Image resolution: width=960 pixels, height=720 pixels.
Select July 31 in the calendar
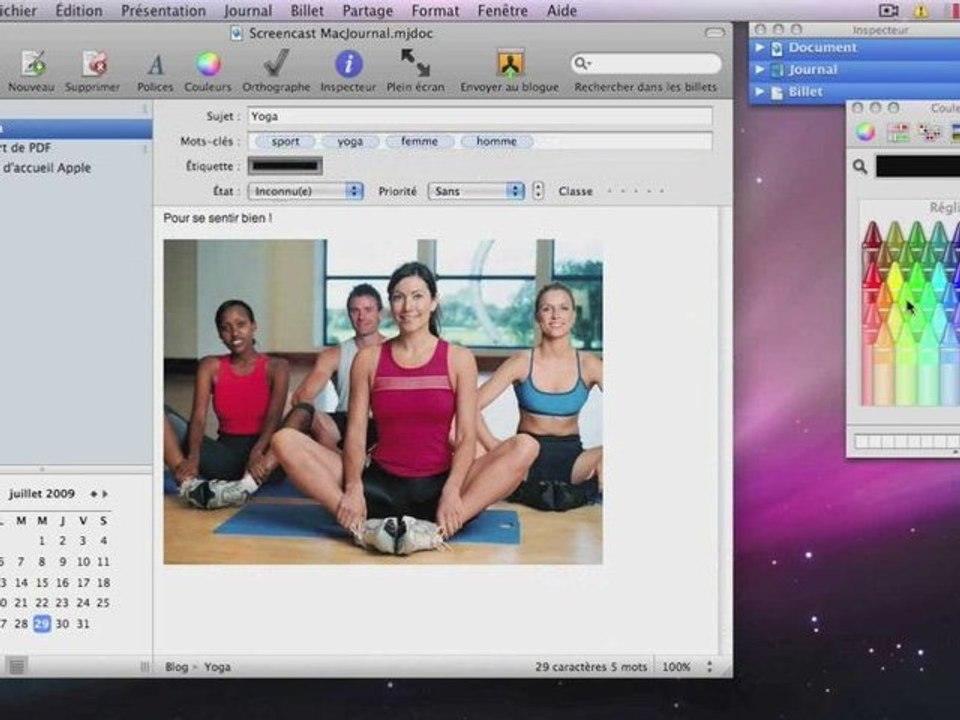83,623
